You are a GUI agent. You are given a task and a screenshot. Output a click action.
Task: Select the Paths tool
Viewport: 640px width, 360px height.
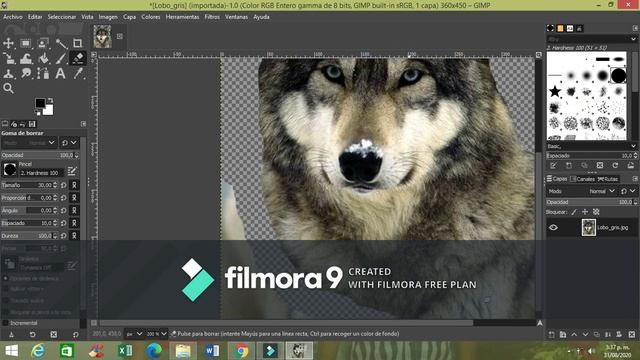coord(43,73)
